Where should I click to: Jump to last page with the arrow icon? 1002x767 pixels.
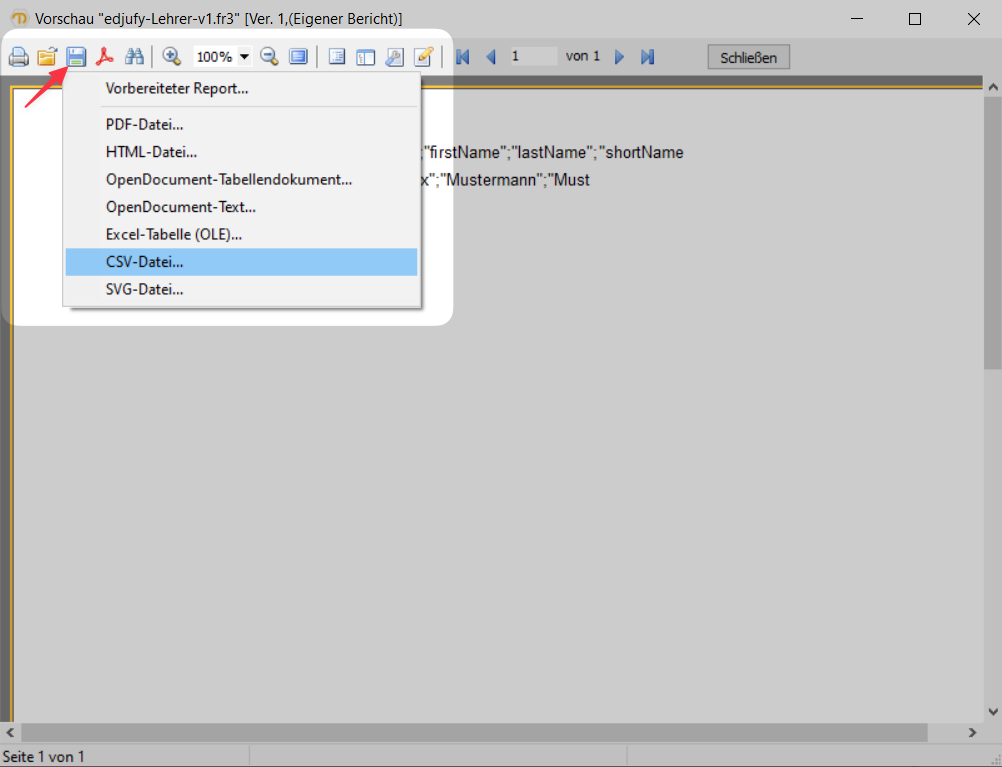647,56
